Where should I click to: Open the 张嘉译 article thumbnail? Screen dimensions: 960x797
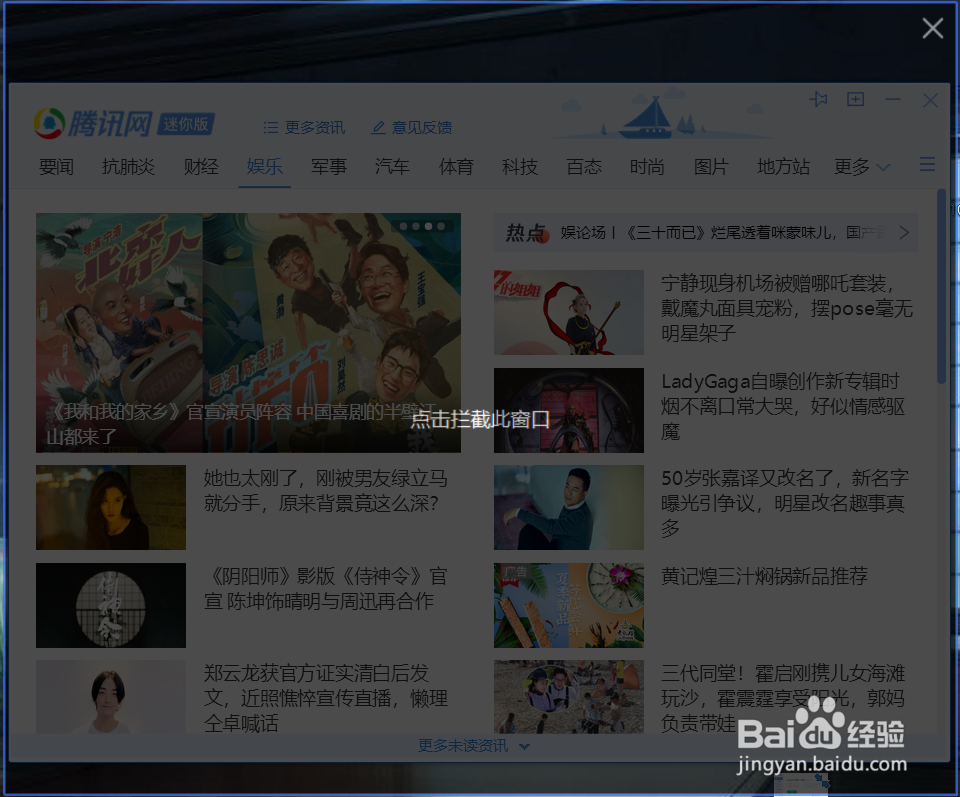569,507
